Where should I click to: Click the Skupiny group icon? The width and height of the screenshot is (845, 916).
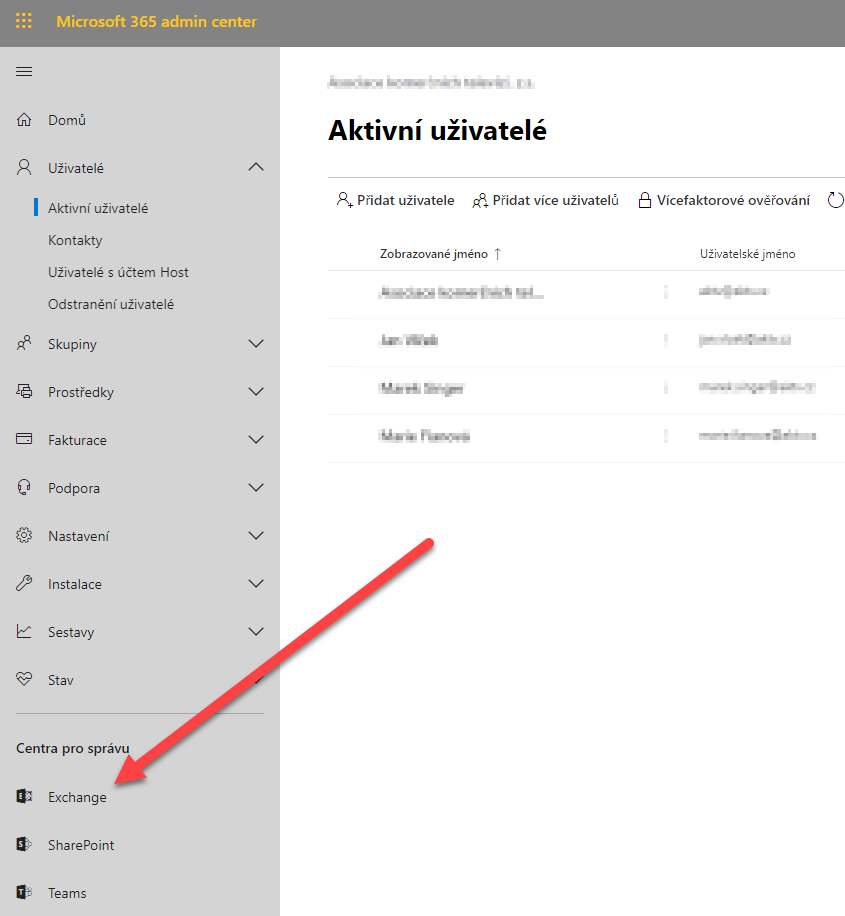point(24,344)
